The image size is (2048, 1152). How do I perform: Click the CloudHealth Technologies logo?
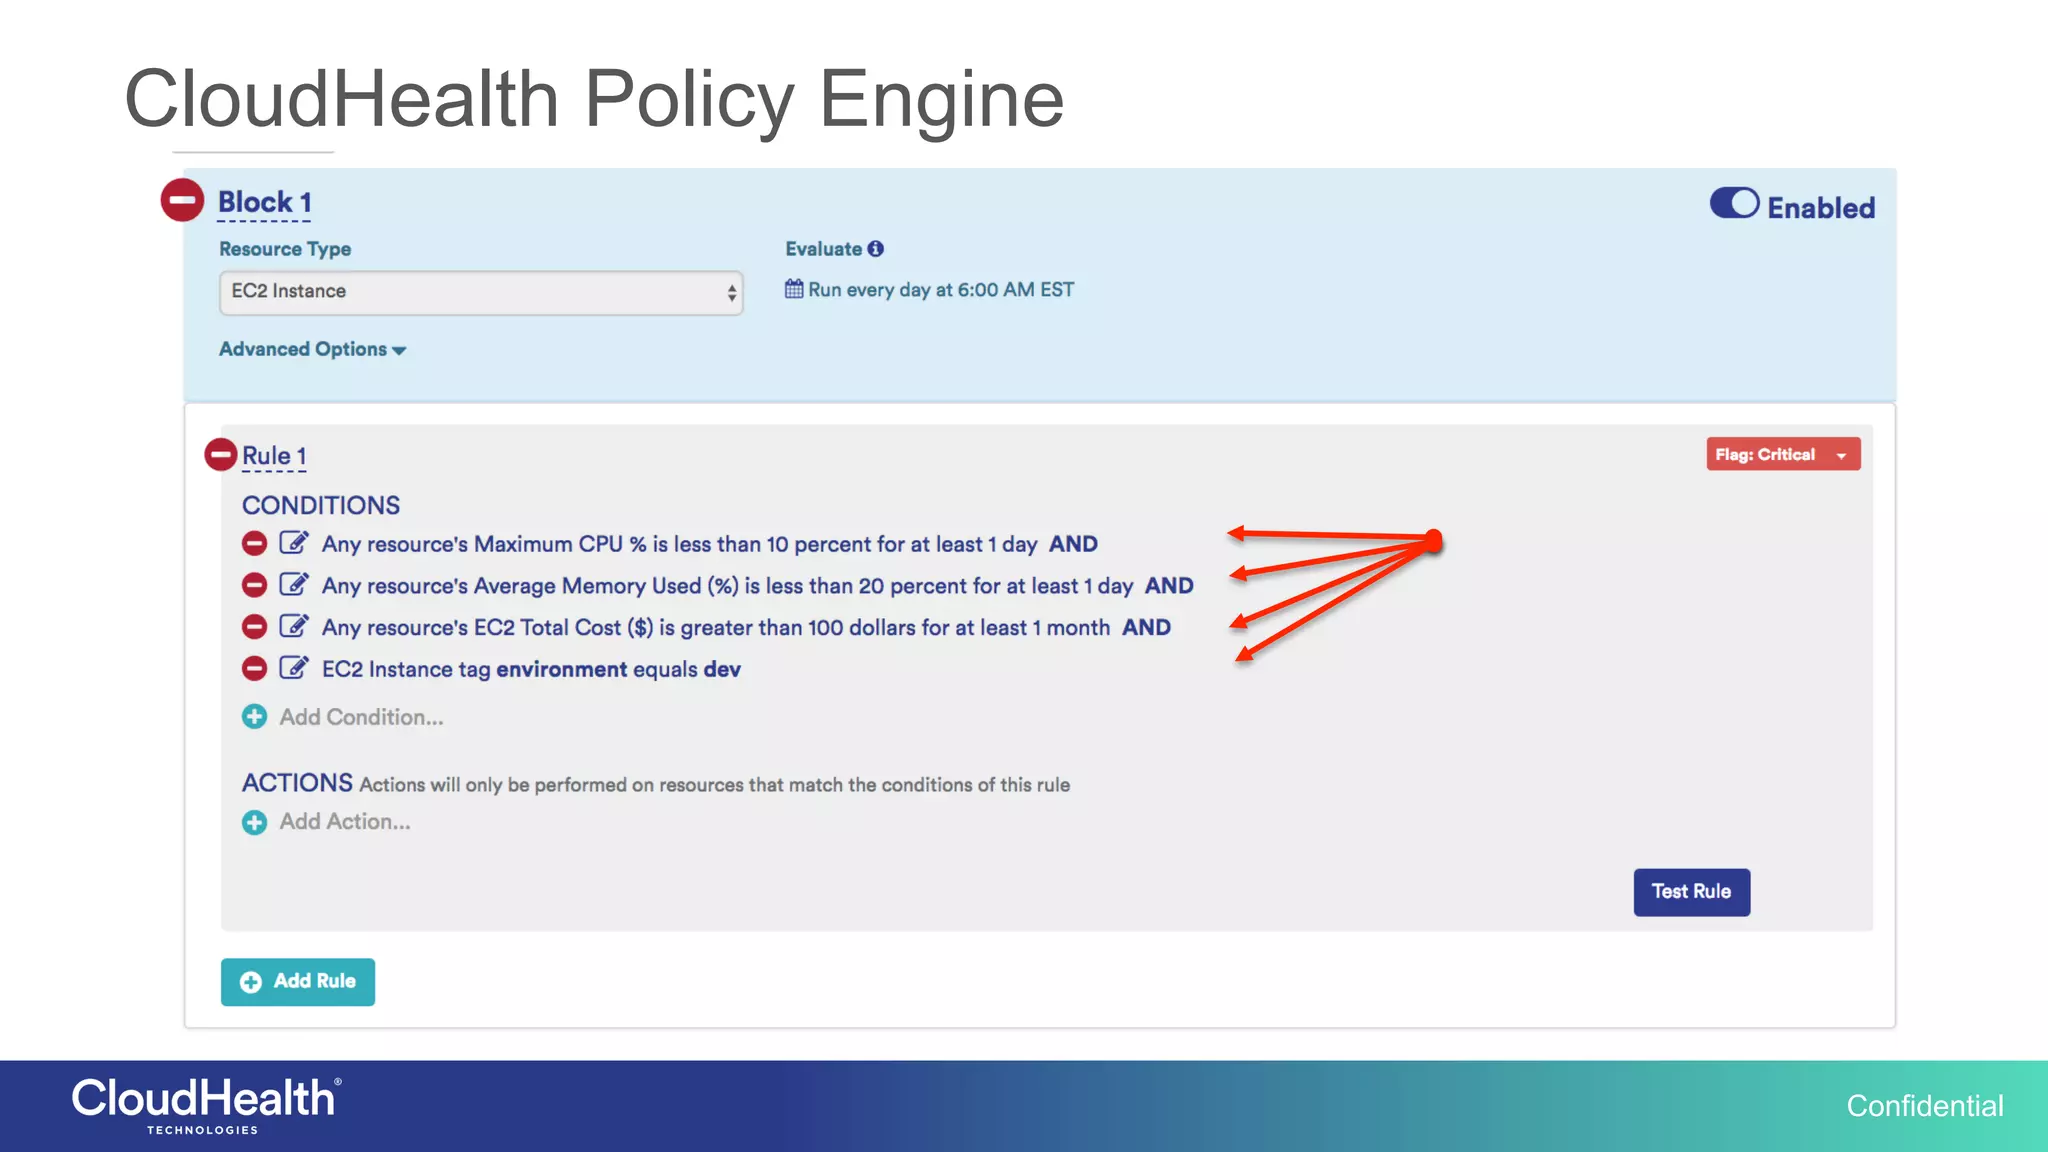click(206, 1105)
